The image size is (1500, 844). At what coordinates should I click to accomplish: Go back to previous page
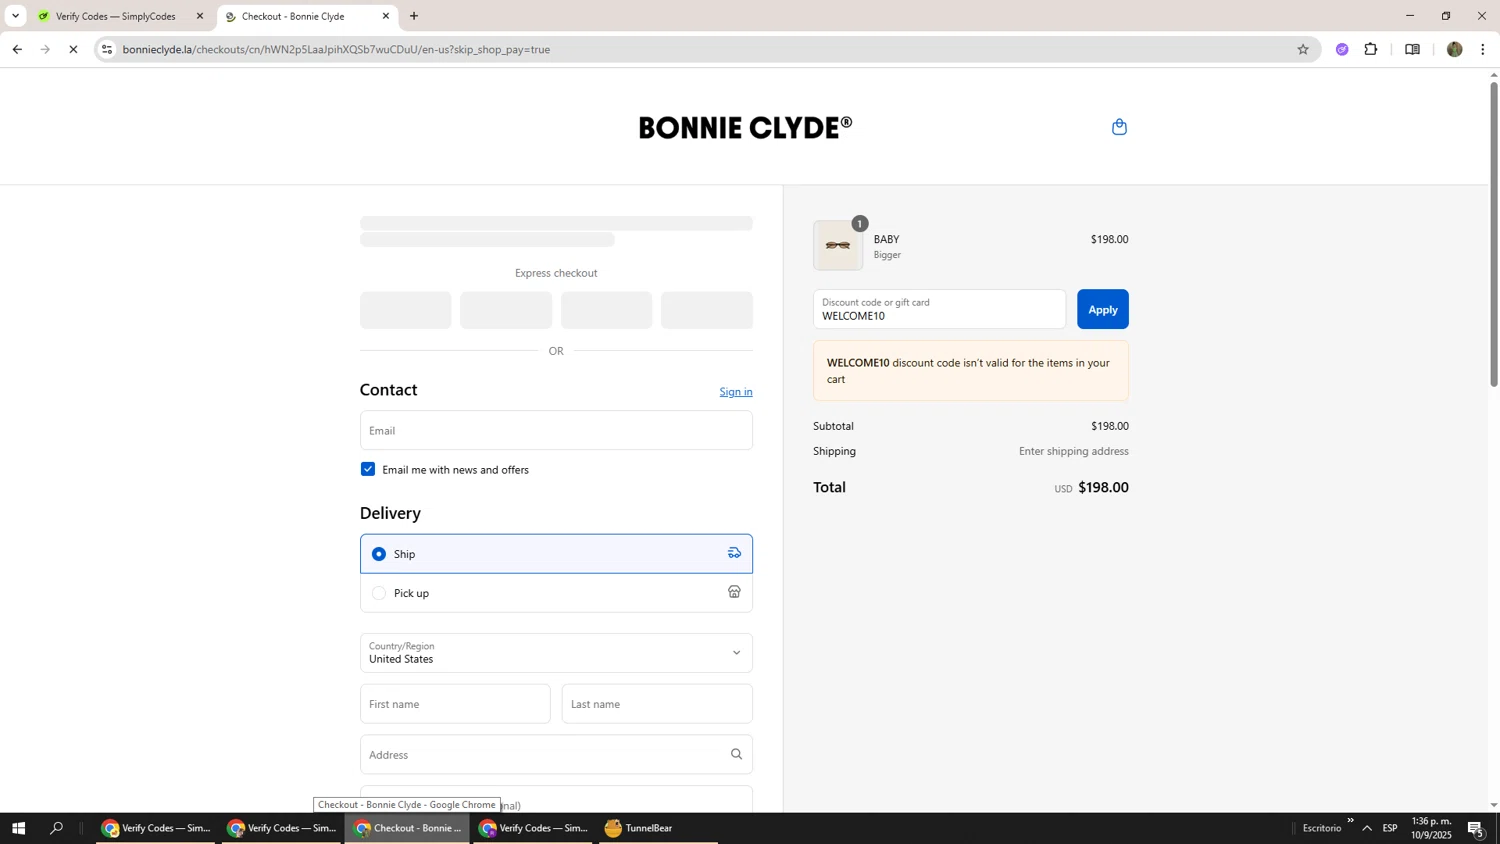point(17,49)
